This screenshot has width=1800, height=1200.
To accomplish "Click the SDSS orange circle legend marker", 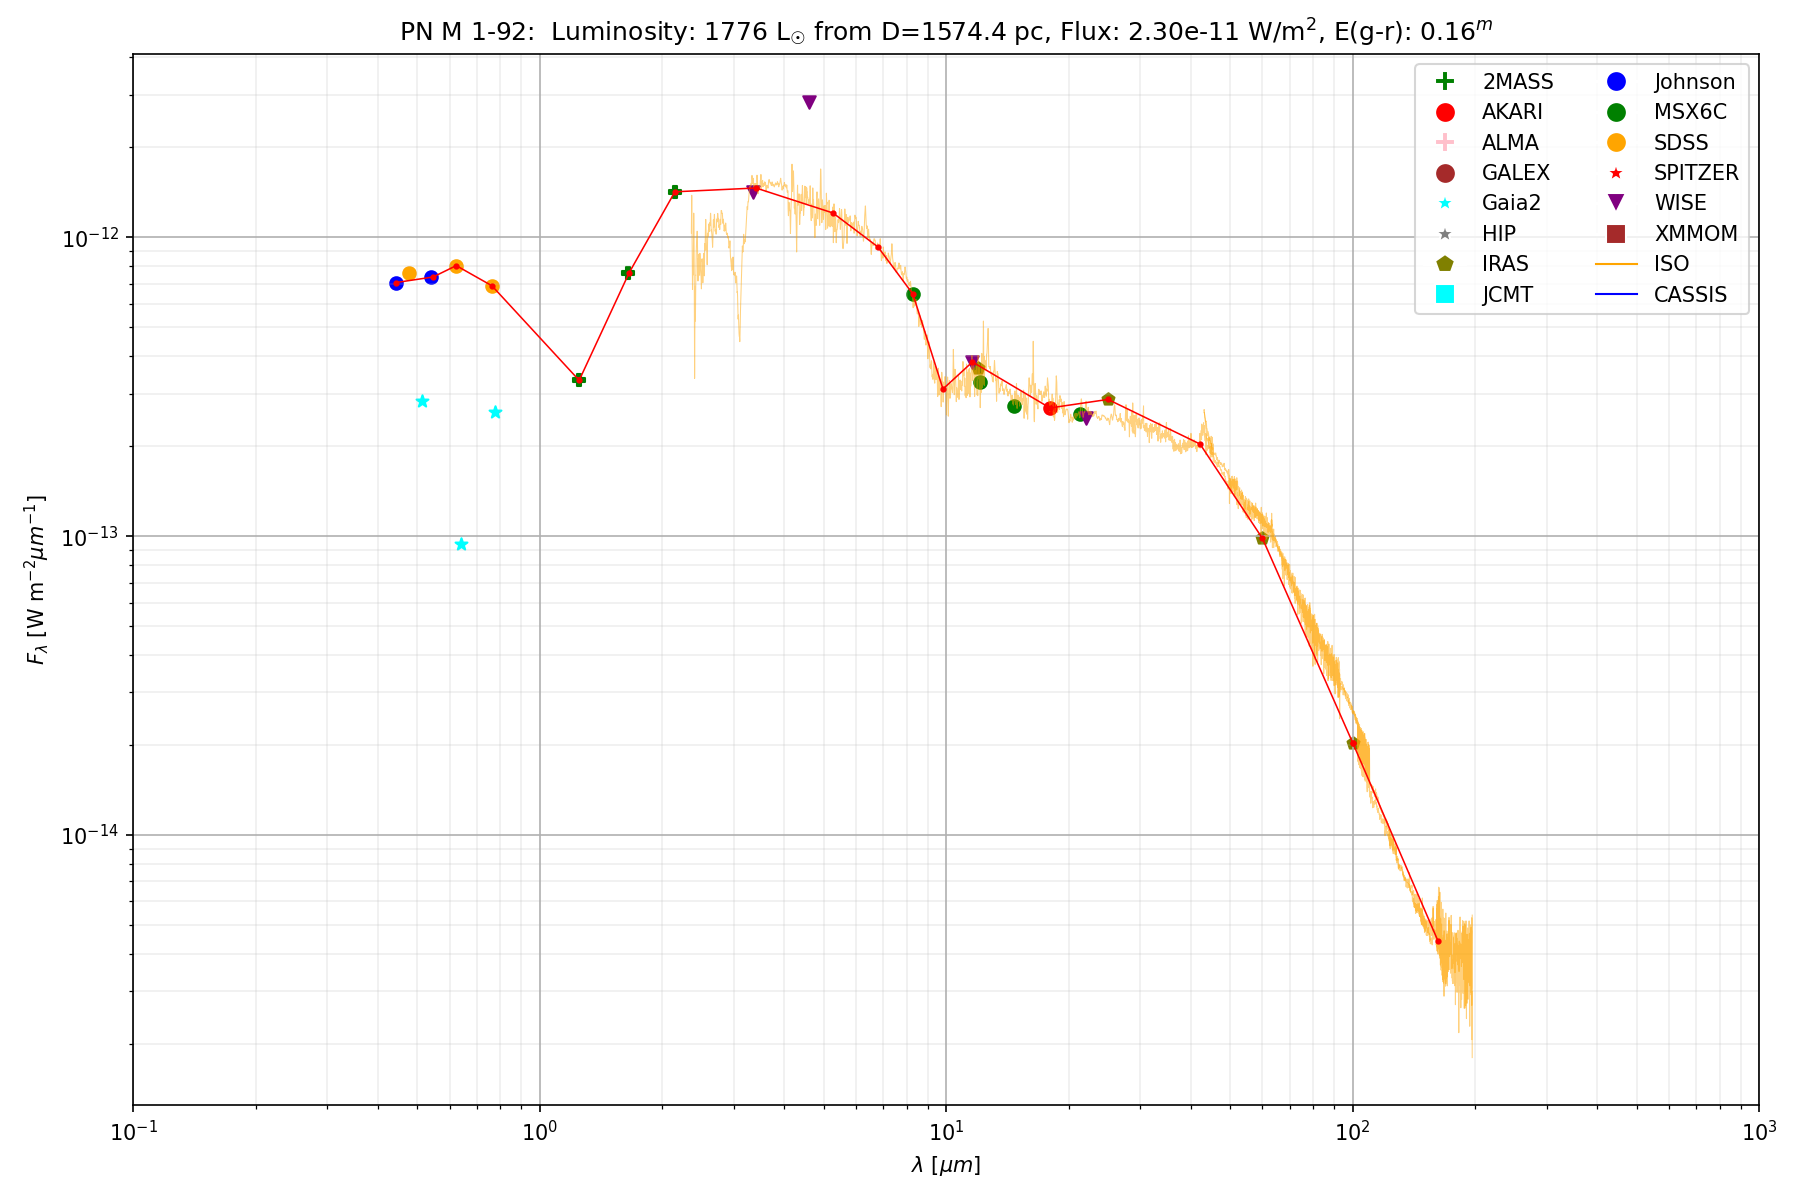I will (x=1616, y=143).
